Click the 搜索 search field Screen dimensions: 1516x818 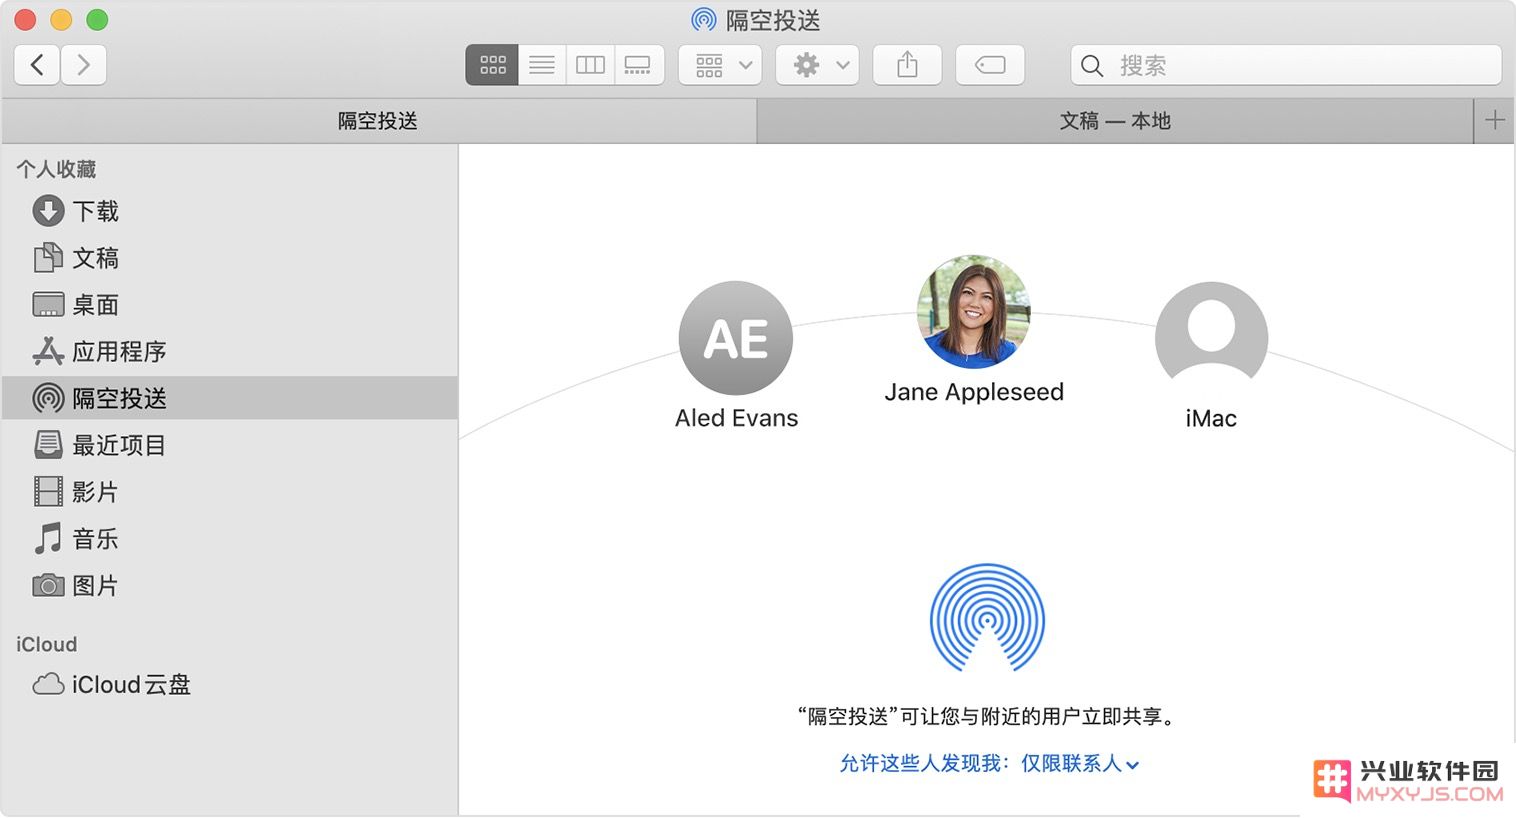(1286, 65)
